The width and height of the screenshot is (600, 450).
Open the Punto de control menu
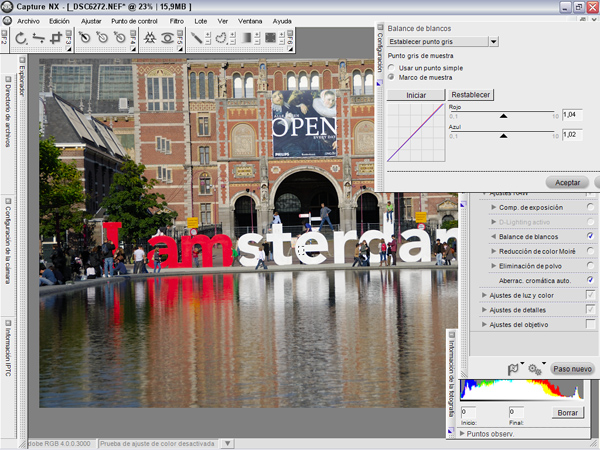tap(134, 21)
